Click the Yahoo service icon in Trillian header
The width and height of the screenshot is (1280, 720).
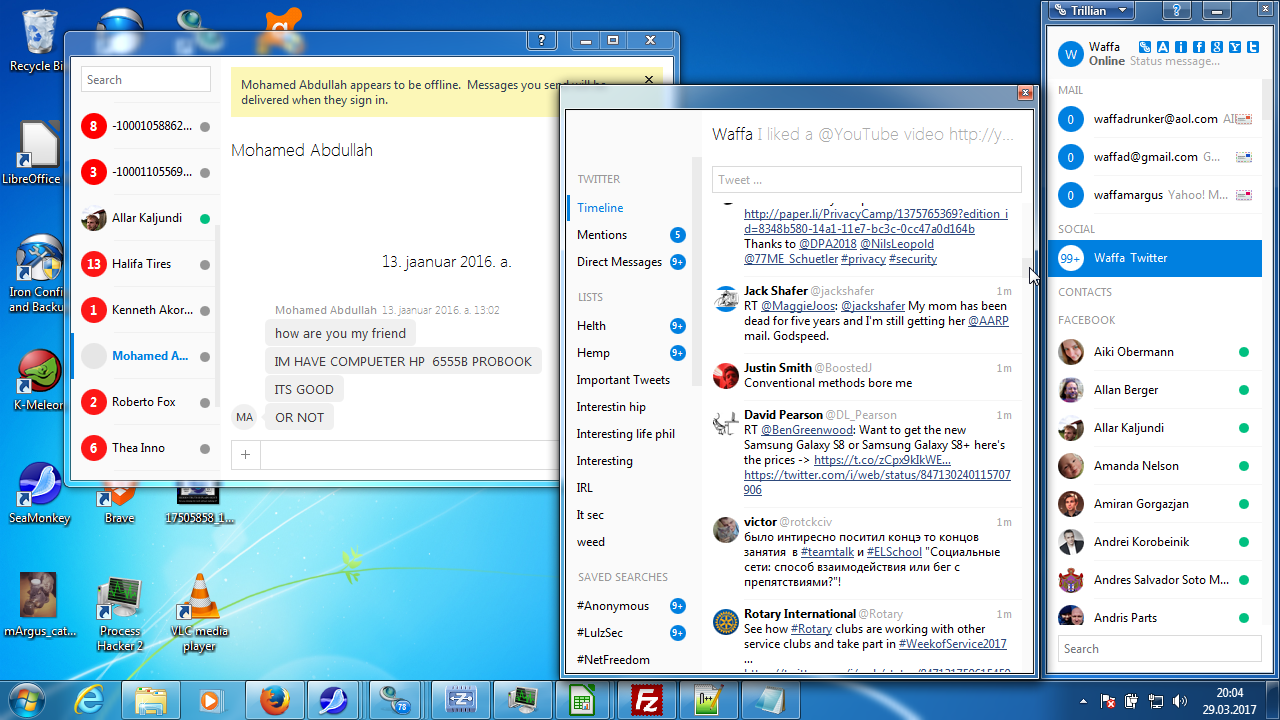1235,47
